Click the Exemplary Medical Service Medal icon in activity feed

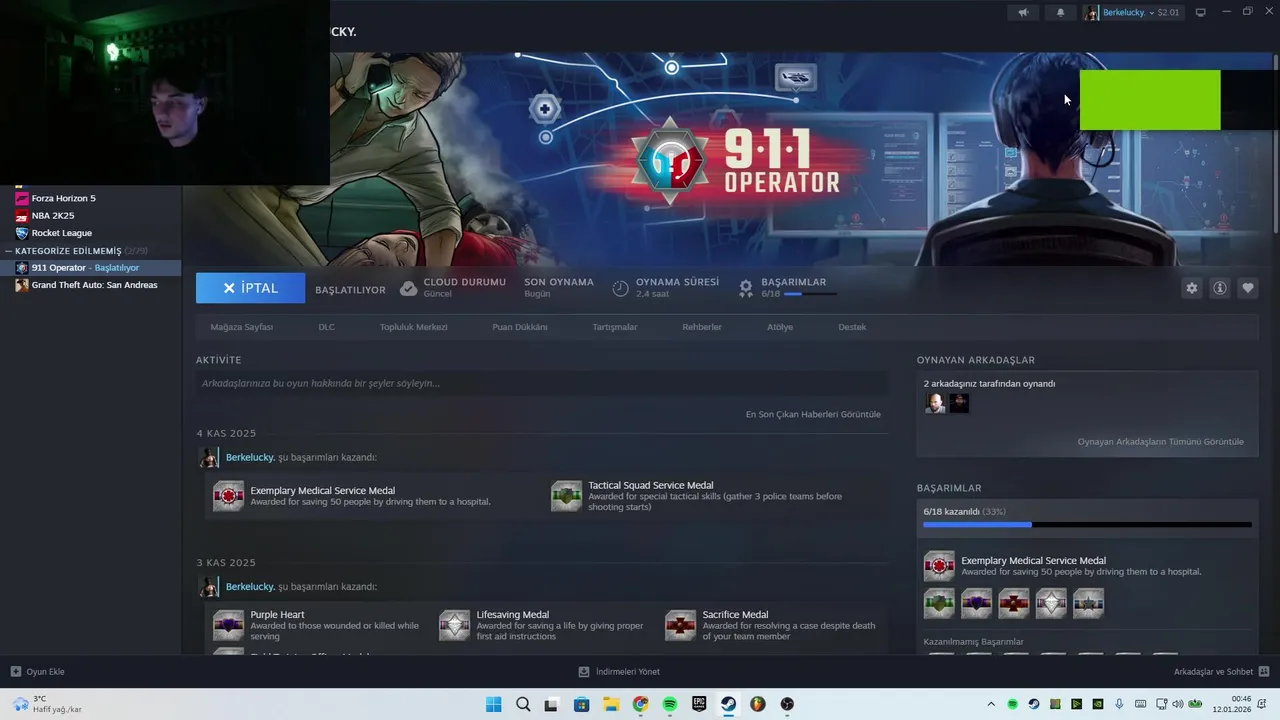pos(228,496)
